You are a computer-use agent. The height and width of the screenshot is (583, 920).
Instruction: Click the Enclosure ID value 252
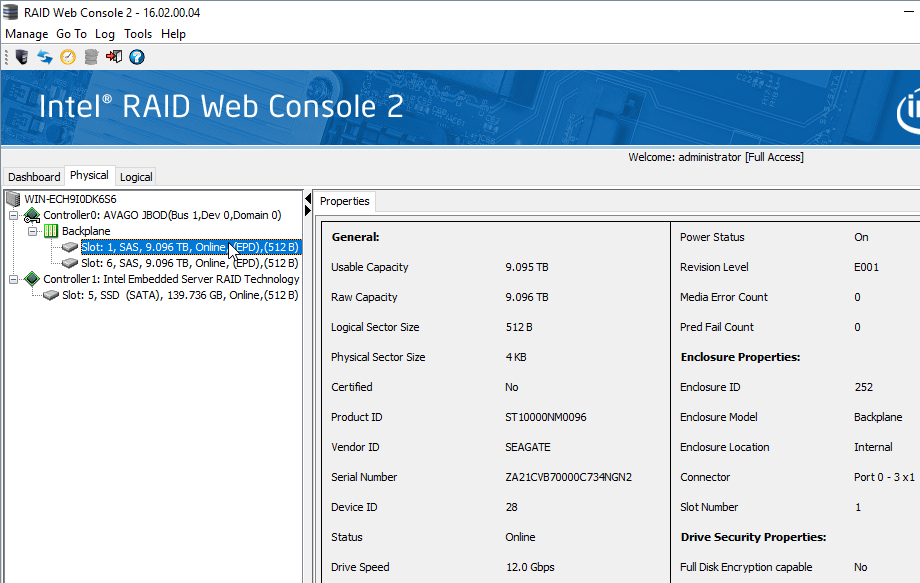tap(864, 387)
